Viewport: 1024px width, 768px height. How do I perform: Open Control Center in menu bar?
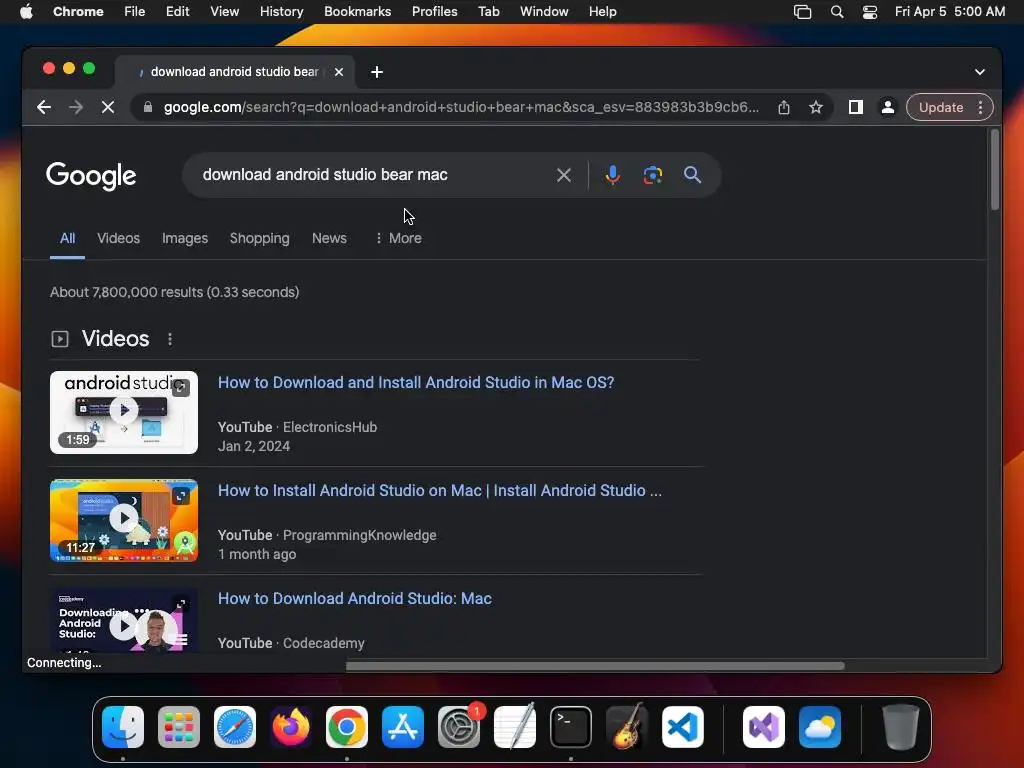(x=870, y=12)
